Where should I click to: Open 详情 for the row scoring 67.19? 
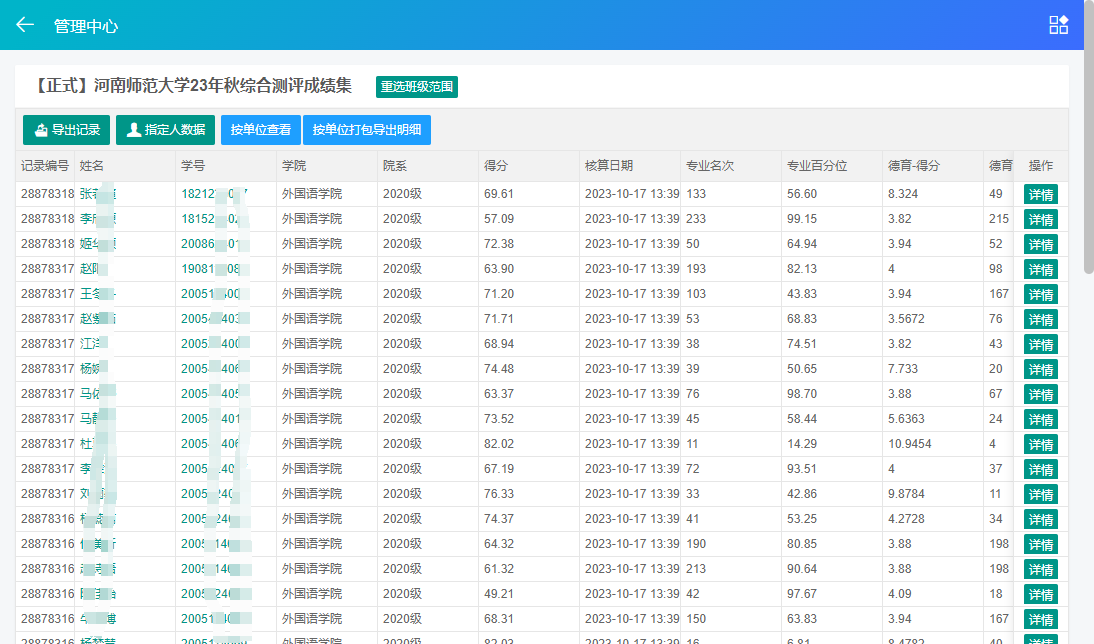(x=1040, y=470)
